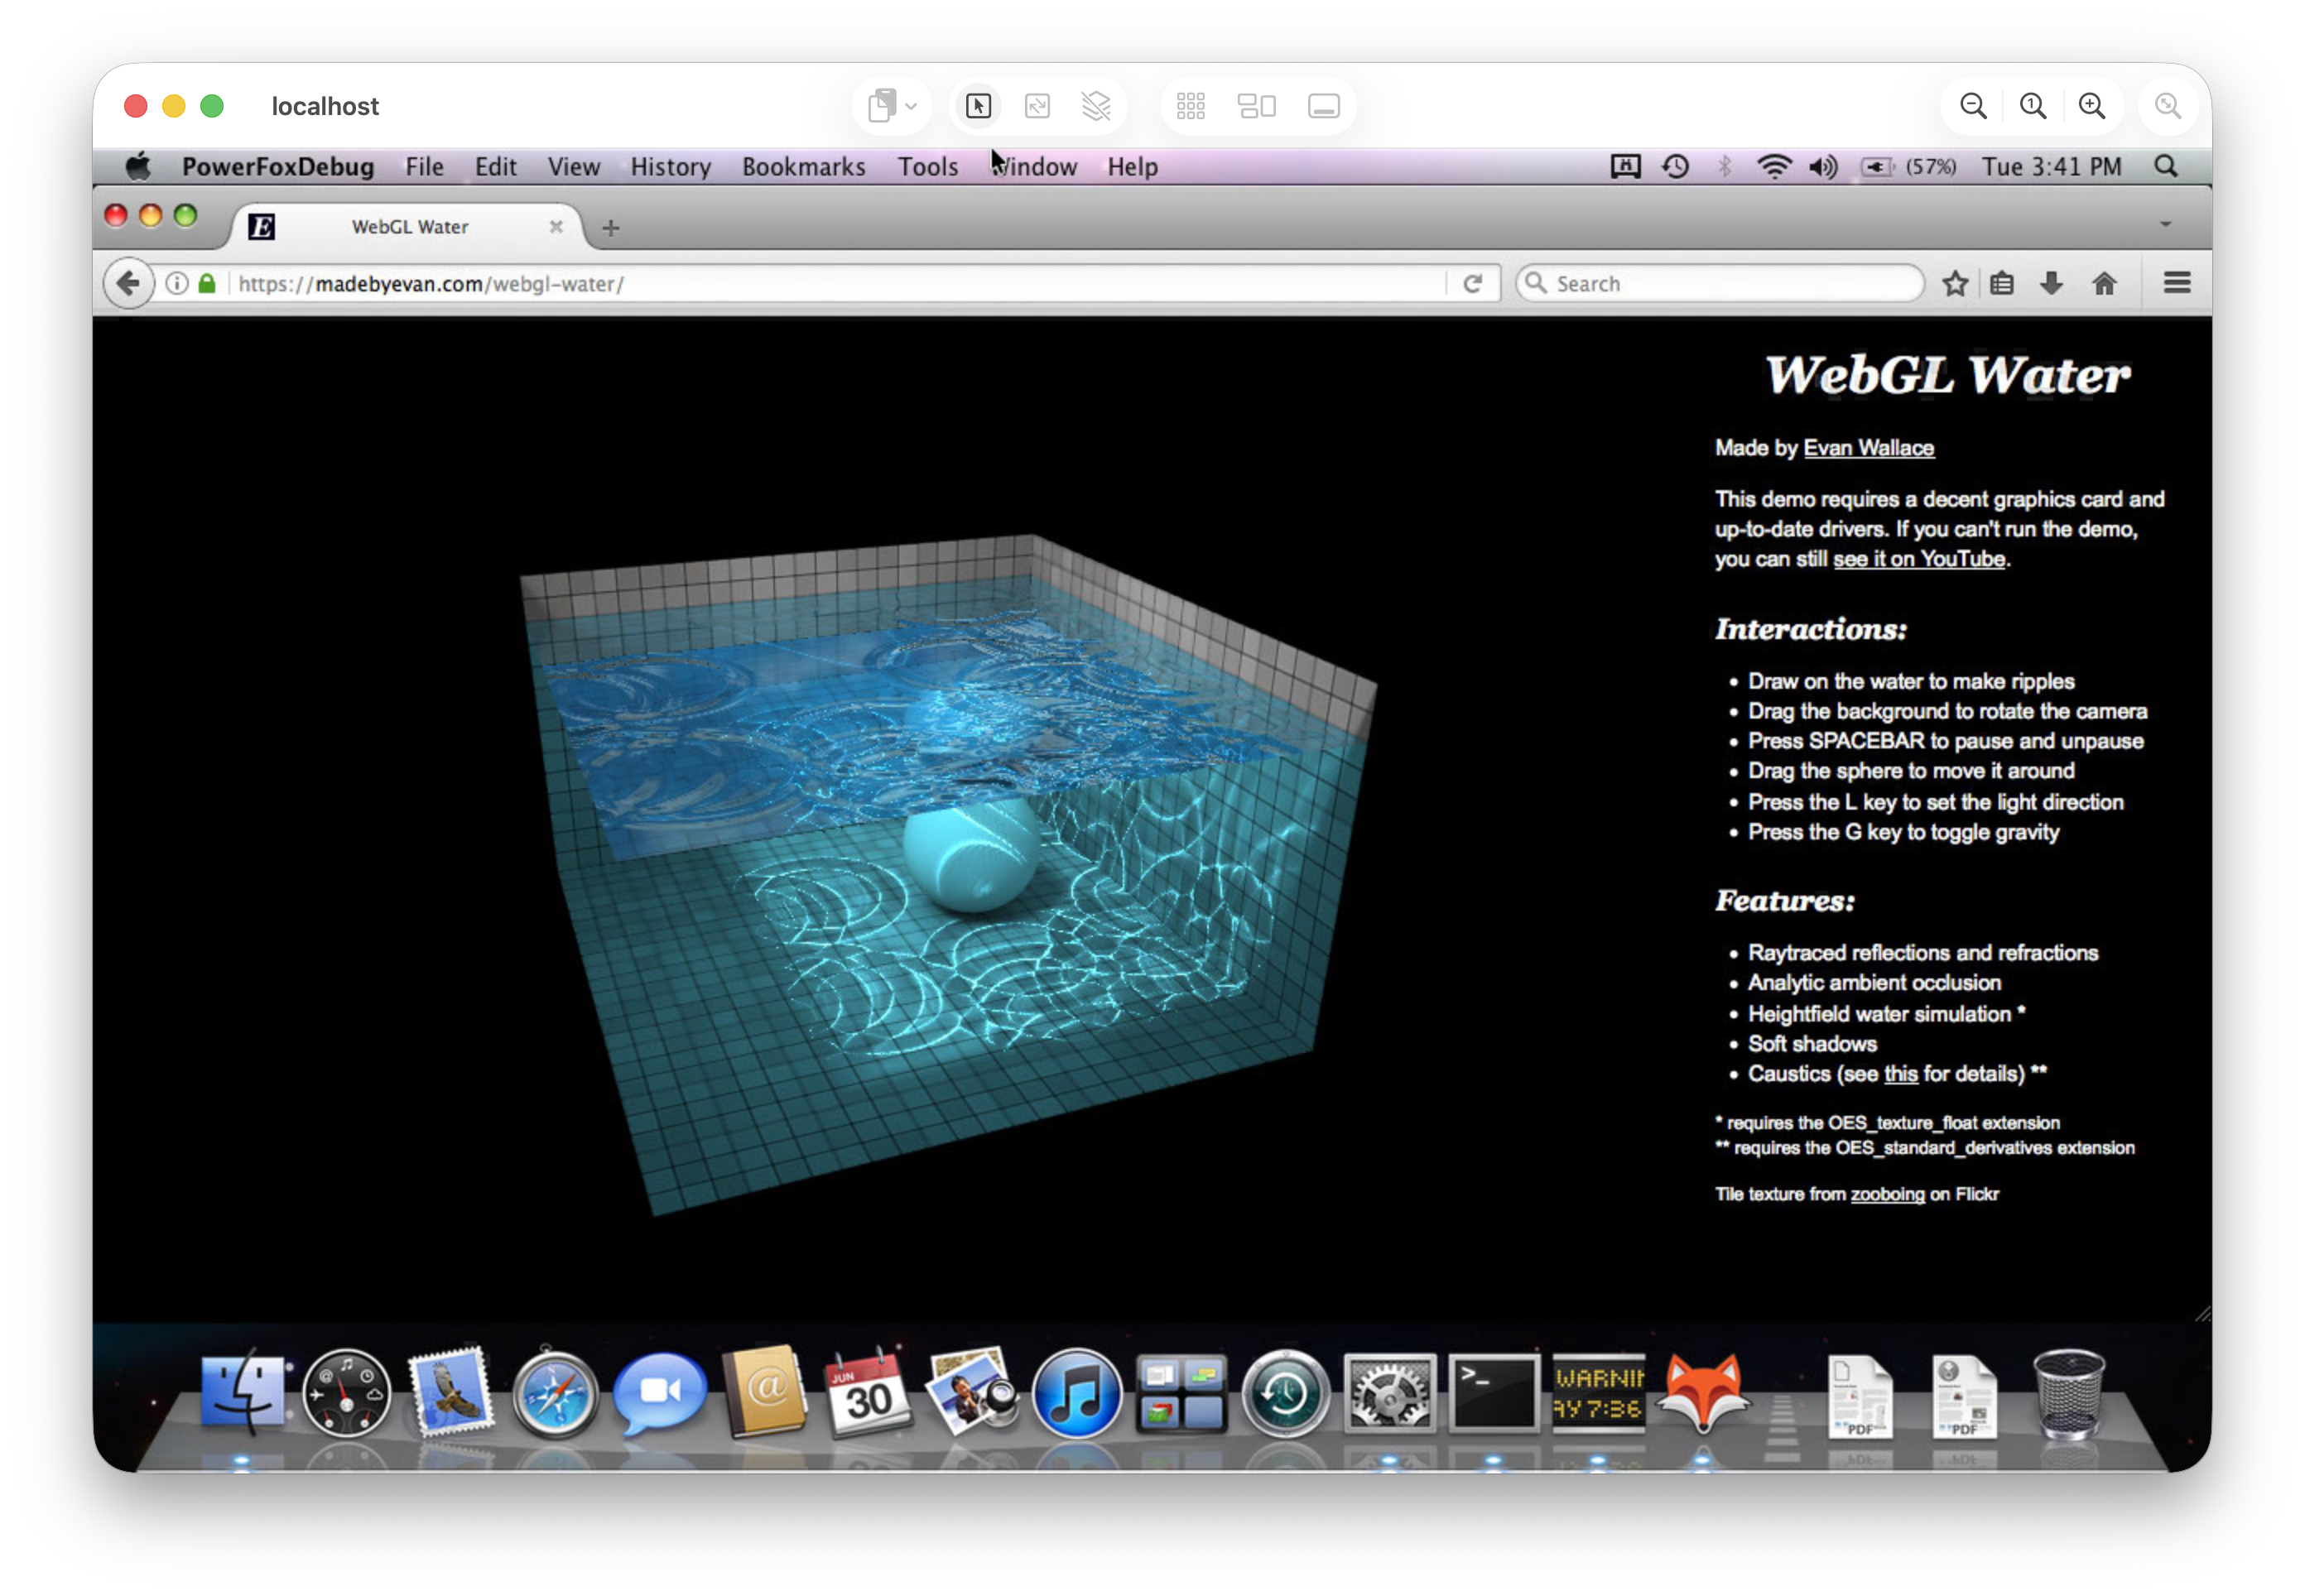Expand the tab list dropdown arrow

click(x=2165, y=225)
